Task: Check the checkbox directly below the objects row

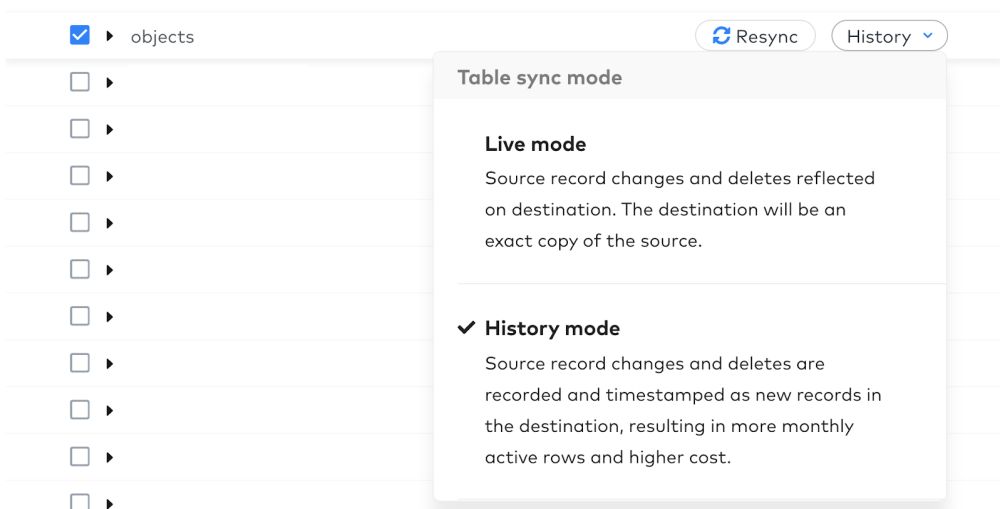Action: (80, 82)
